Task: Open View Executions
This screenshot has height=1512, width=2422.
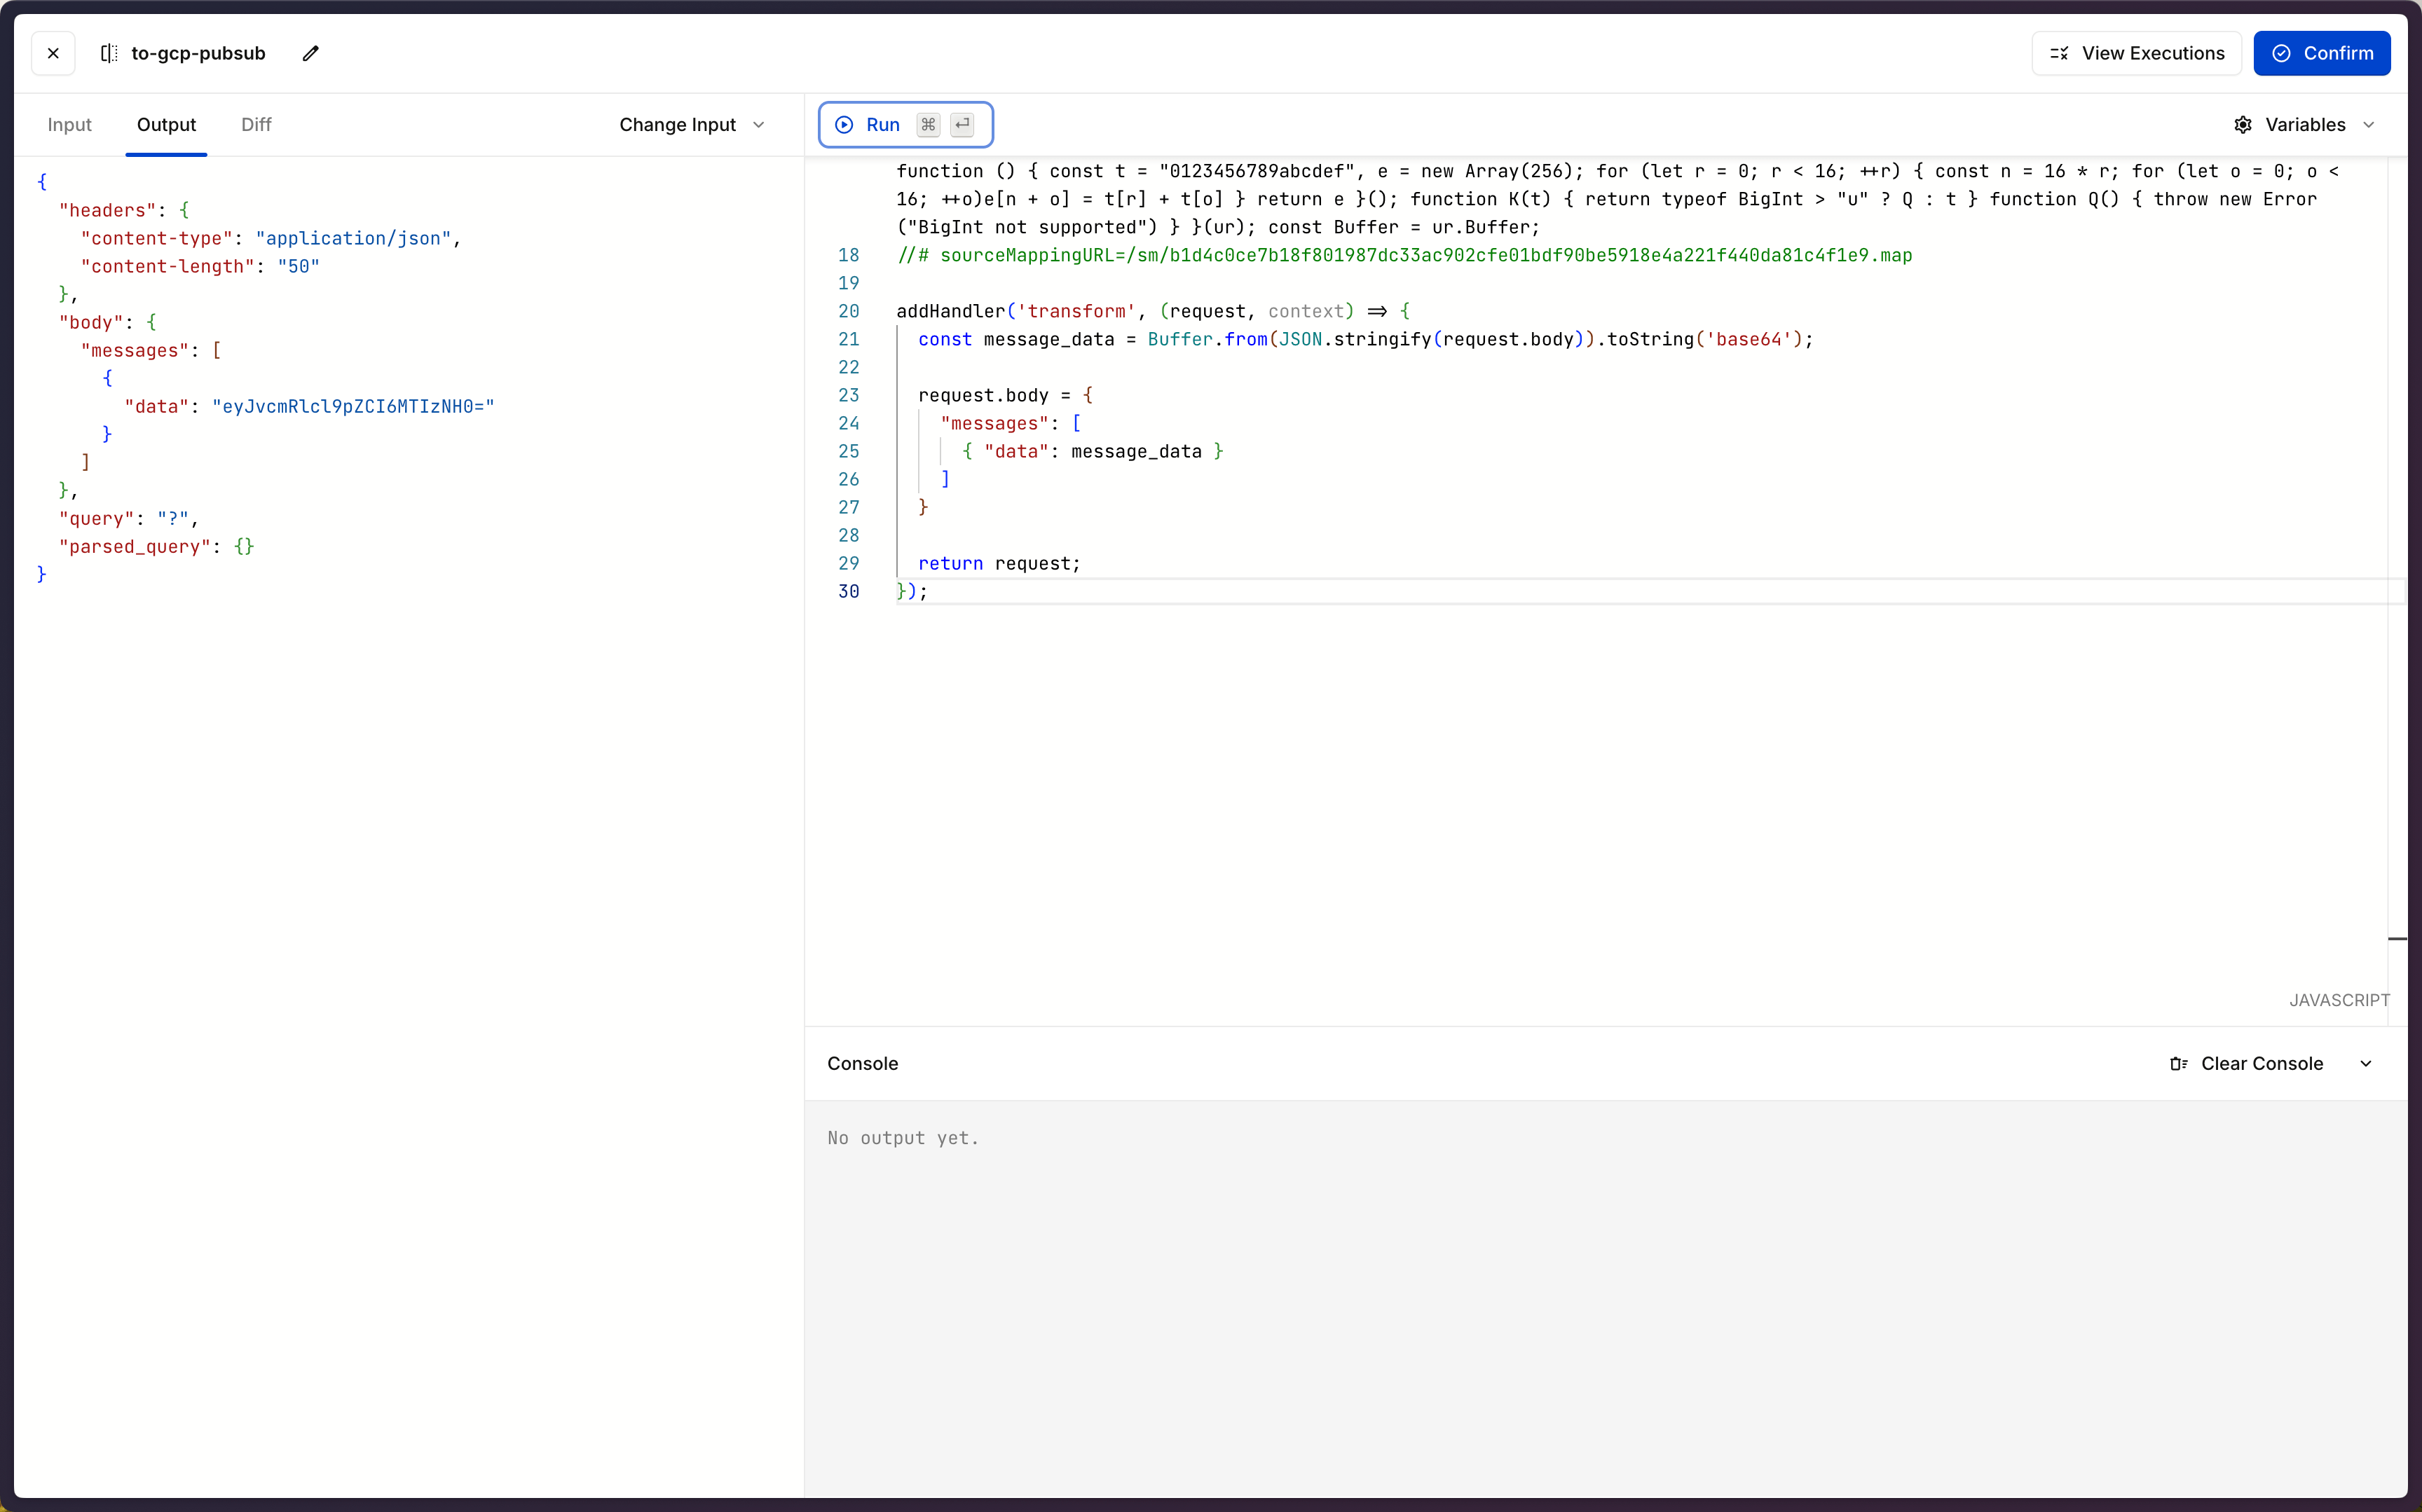Action: (x=2152, y=53)
